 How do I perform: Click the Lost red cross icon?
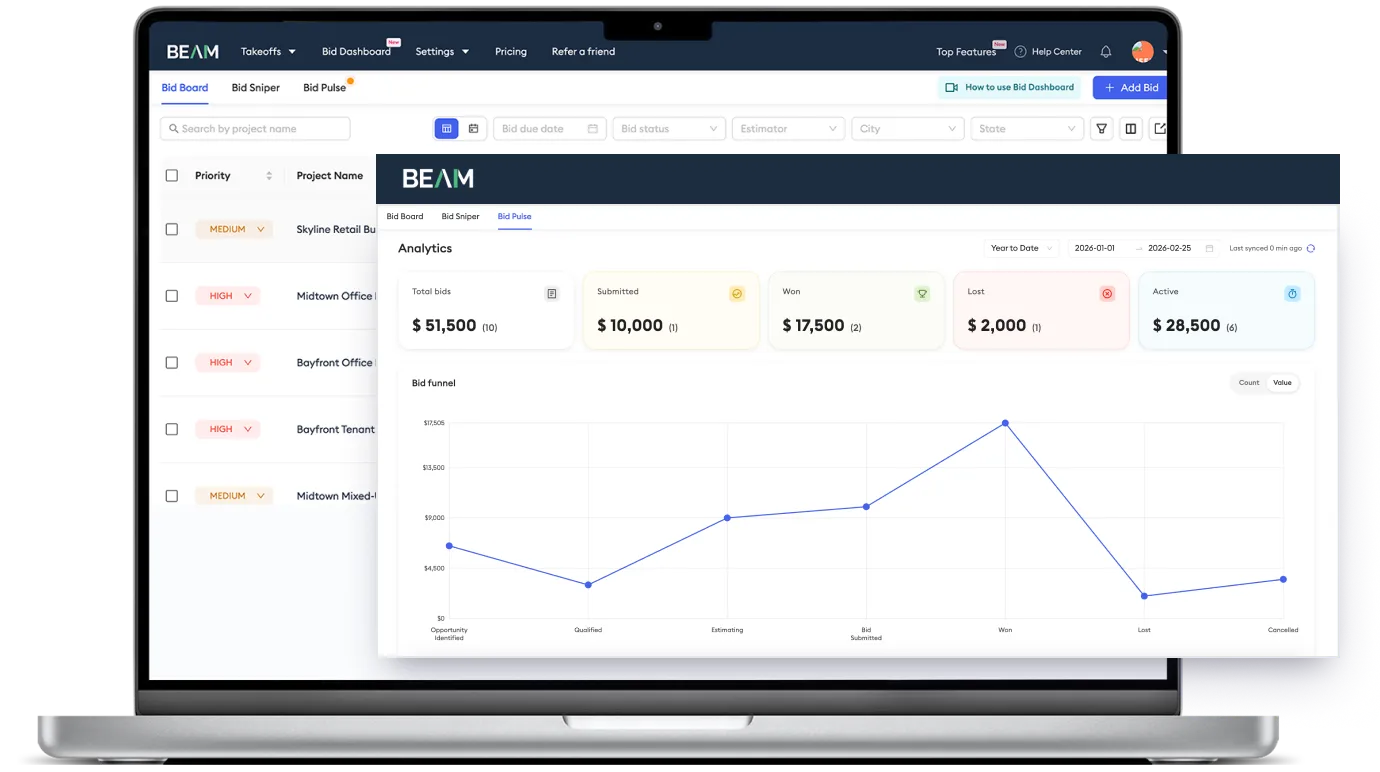click(x=1107, y=294)
